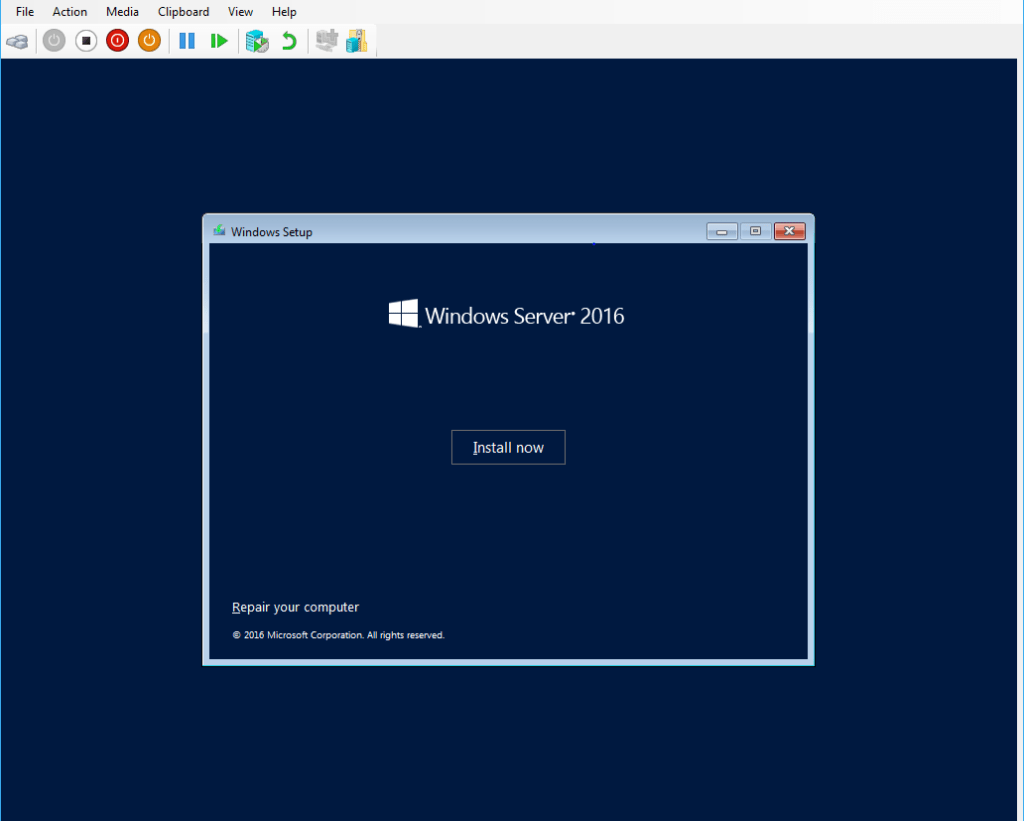Pause the virtual machine
The width and height of the screenshot is (1024, 821).
[187, 40]
